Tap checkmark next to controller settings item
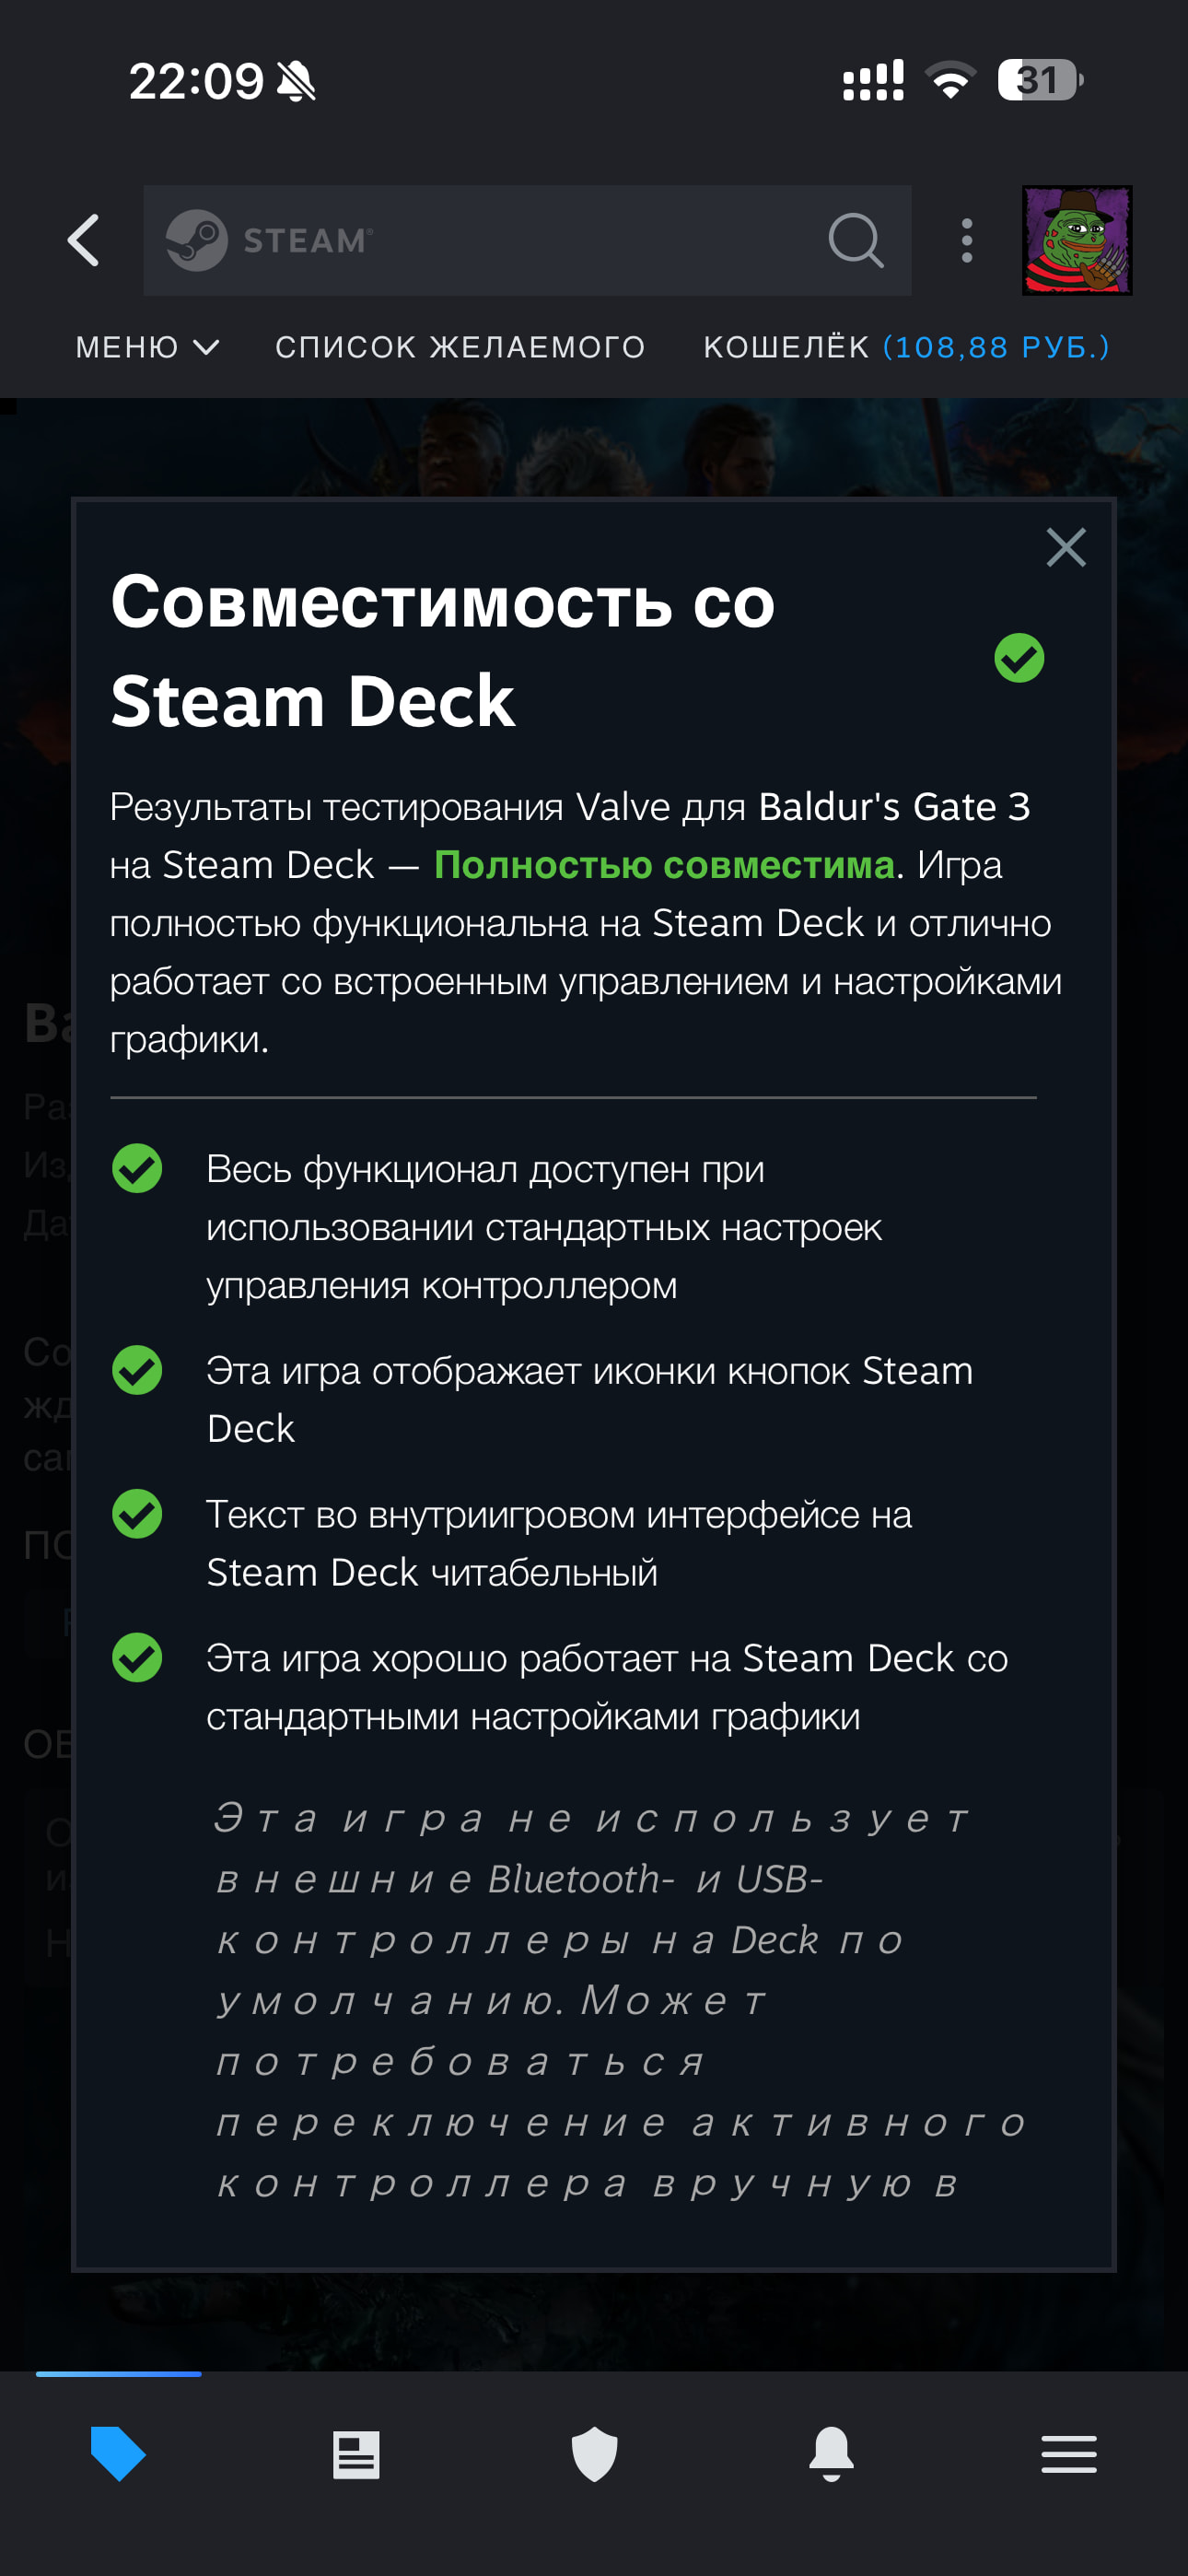This screenshot has width=1188, height=2576. click(x=137, y=1169)
